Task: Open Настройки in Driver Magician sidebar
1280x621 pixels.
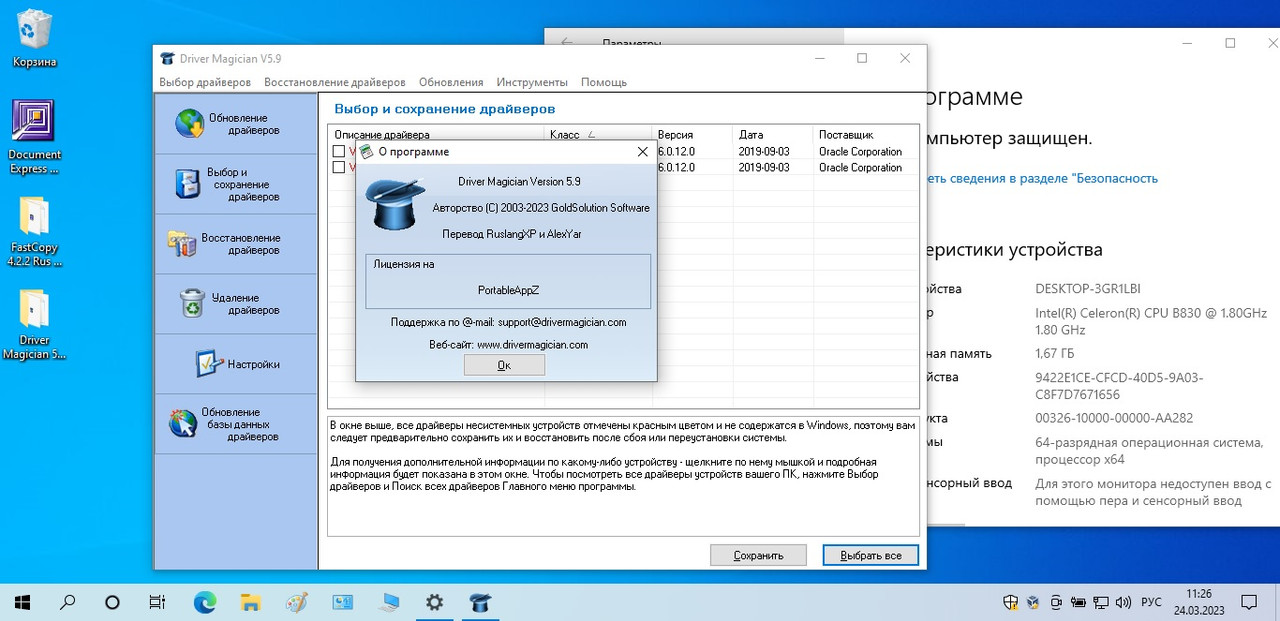Action: pos(235,364)
